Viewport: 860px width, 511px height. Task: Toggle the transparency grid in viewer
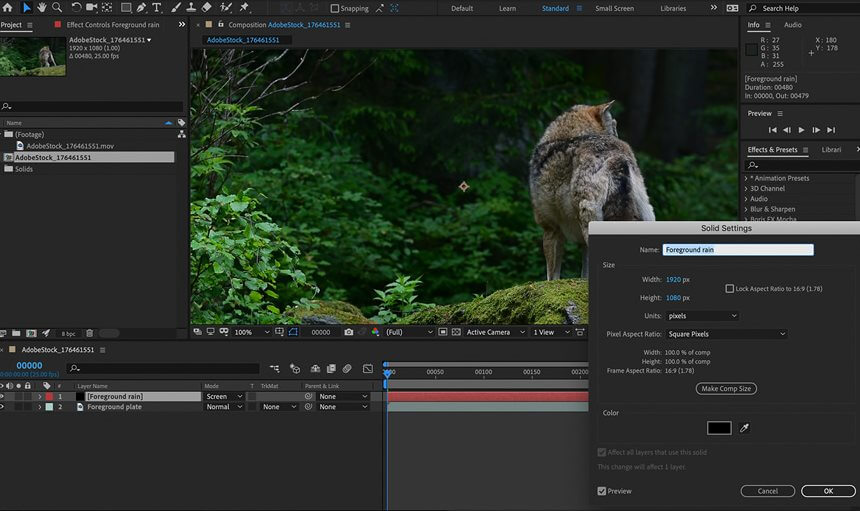(456, 332)
